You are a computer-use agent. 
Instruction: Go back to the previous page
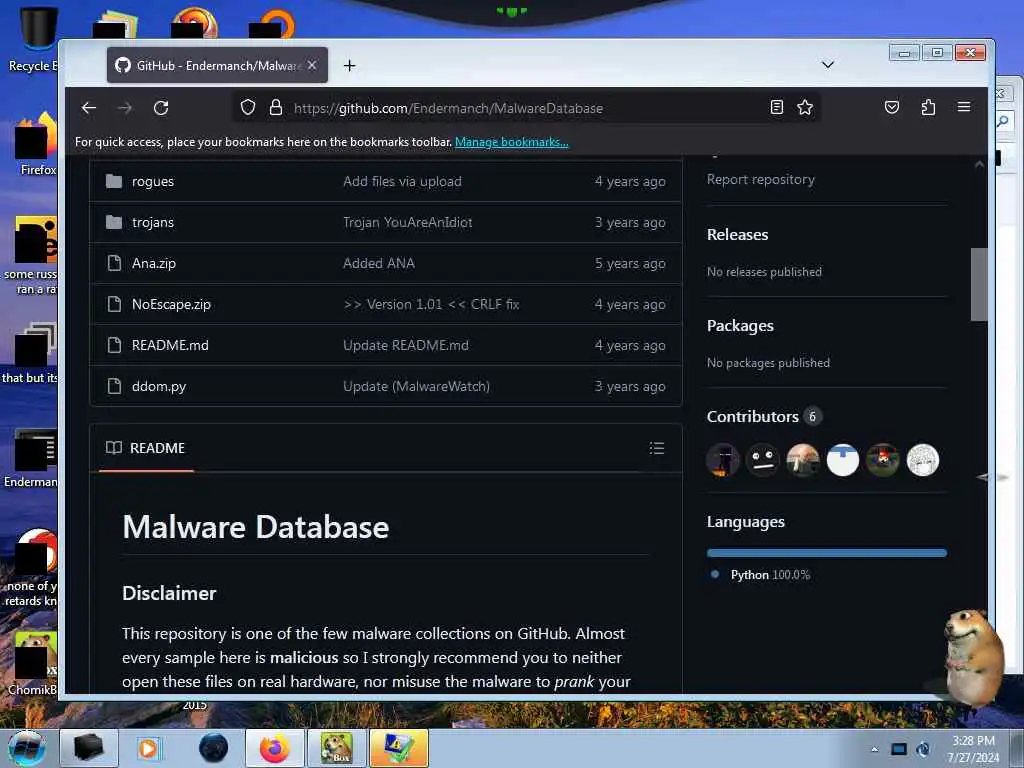[89, 108]
